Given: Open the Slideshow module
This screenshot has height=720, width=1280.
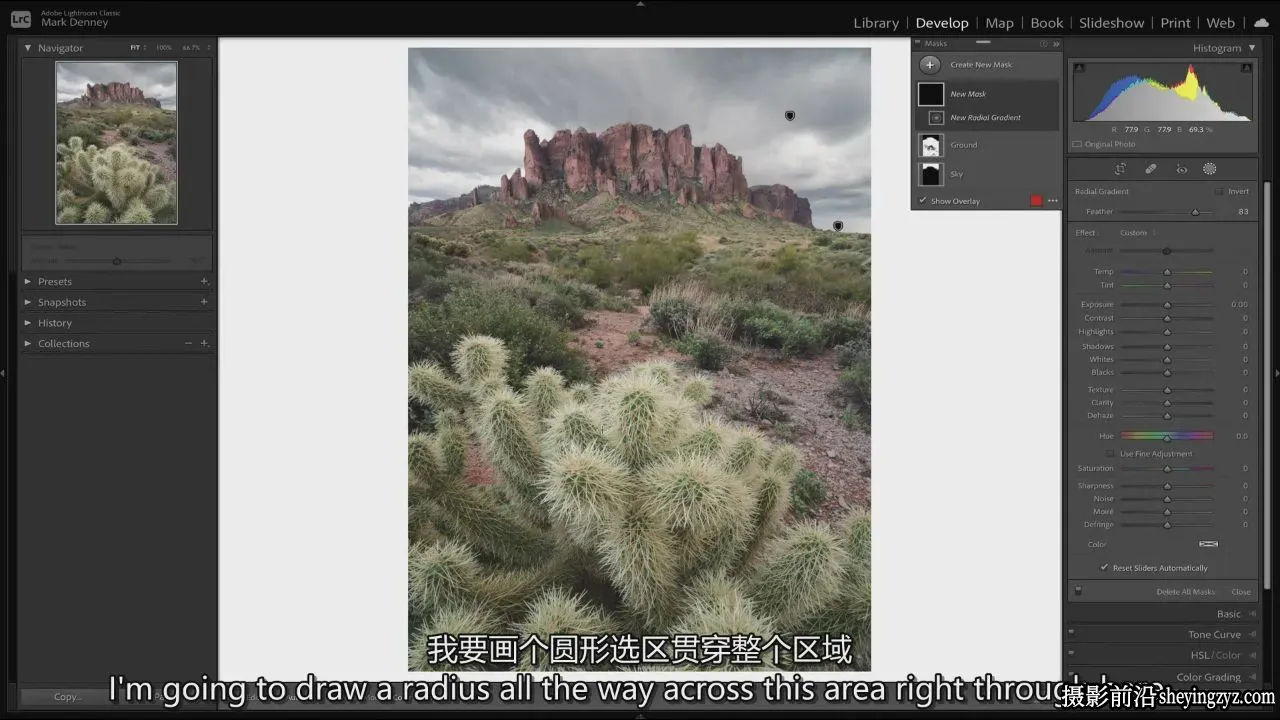Looking at the screenshot, I should [x=1111, y=23].
